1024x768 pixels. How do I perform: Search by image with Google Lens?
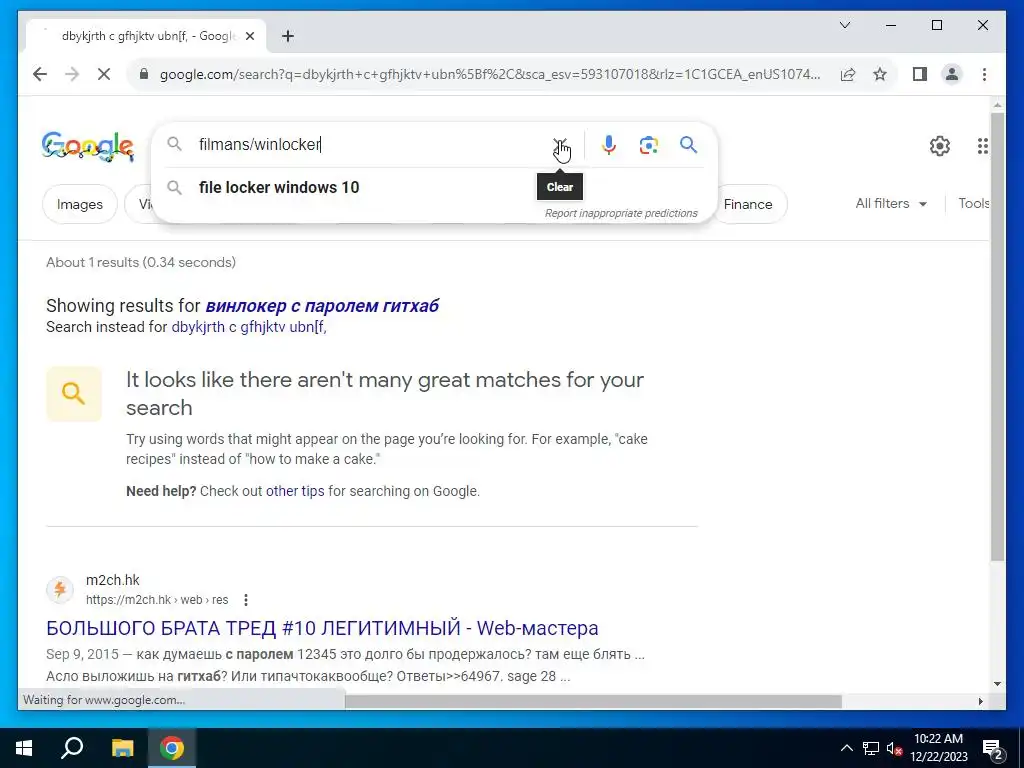coord(648,145)
